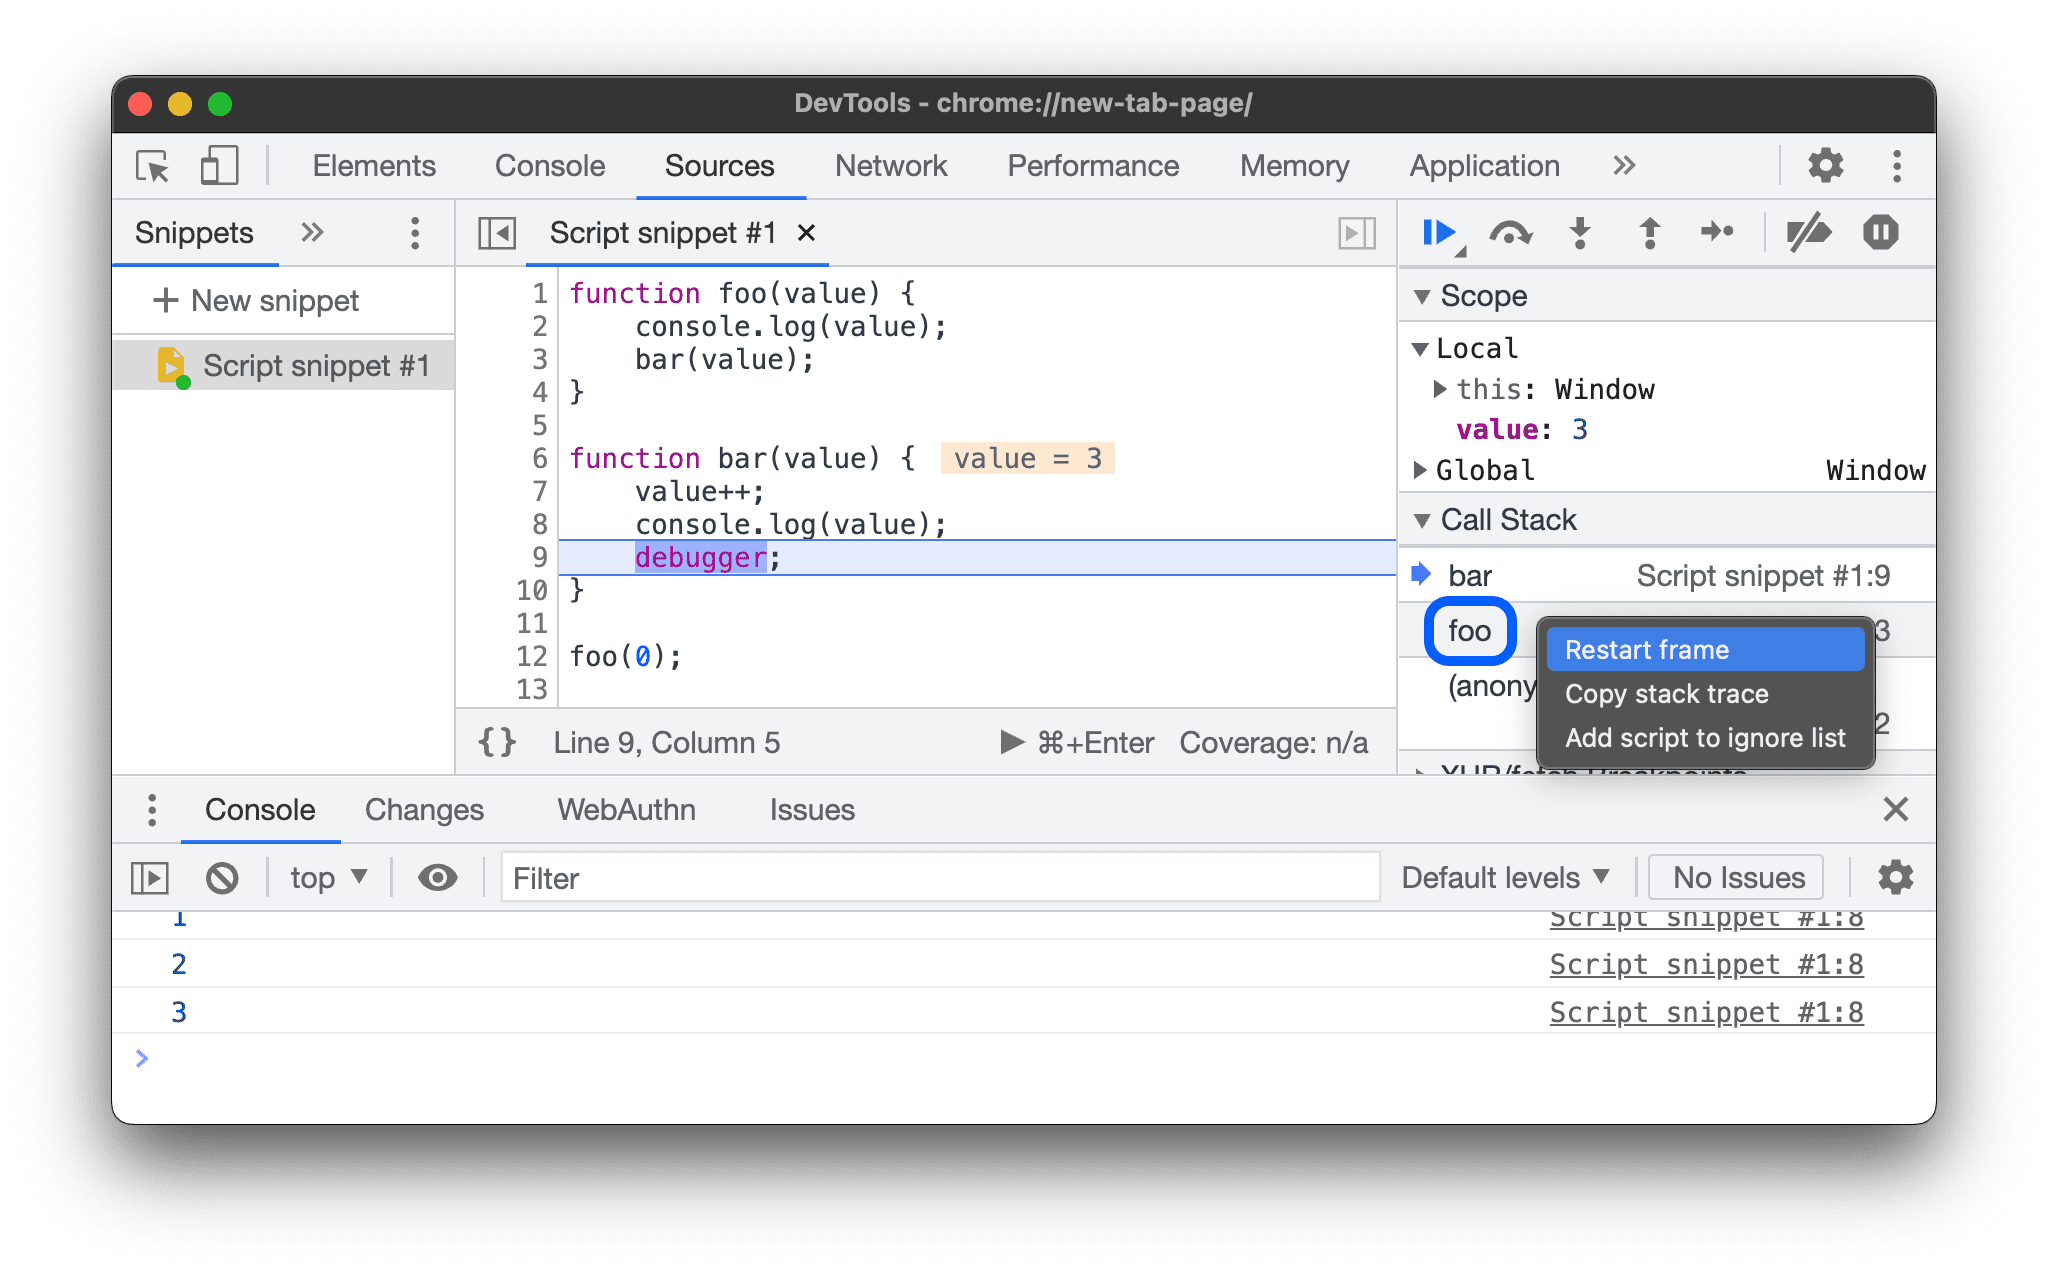Expand the Global scope section
This screenshot has width=2048, height=1272.
[1428, 470]
